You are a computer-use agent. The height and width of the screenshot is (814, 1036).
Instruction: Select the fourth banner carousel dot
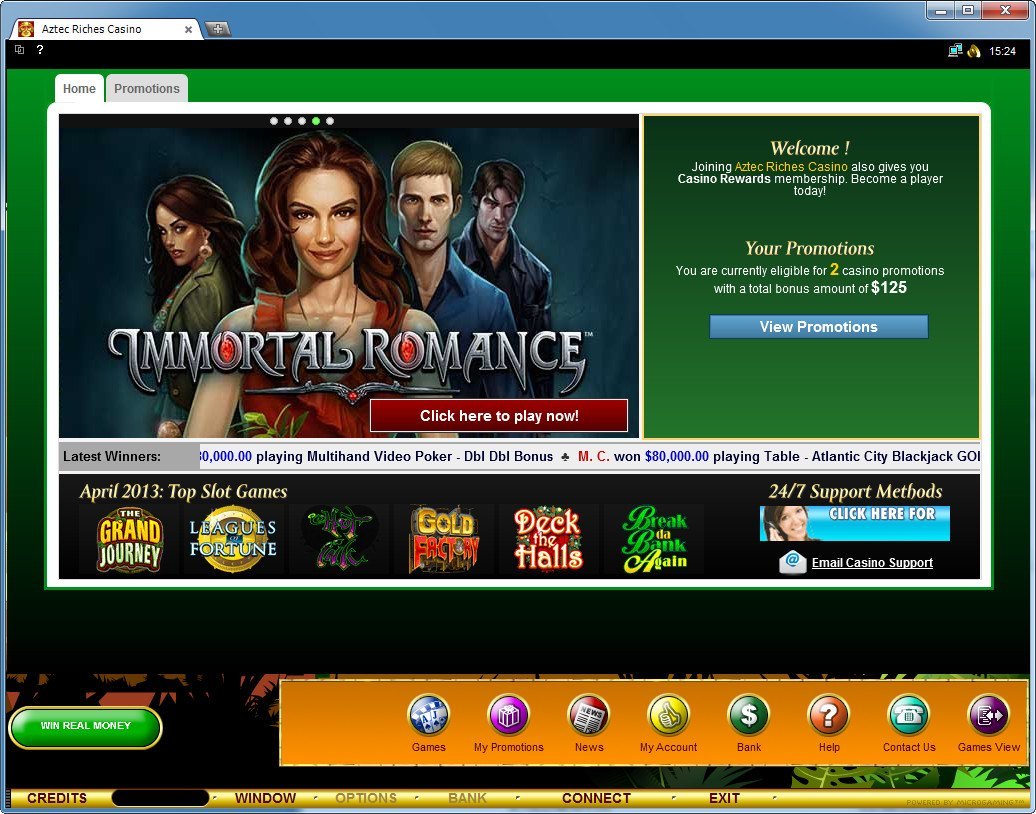click(x=315, y=121)
